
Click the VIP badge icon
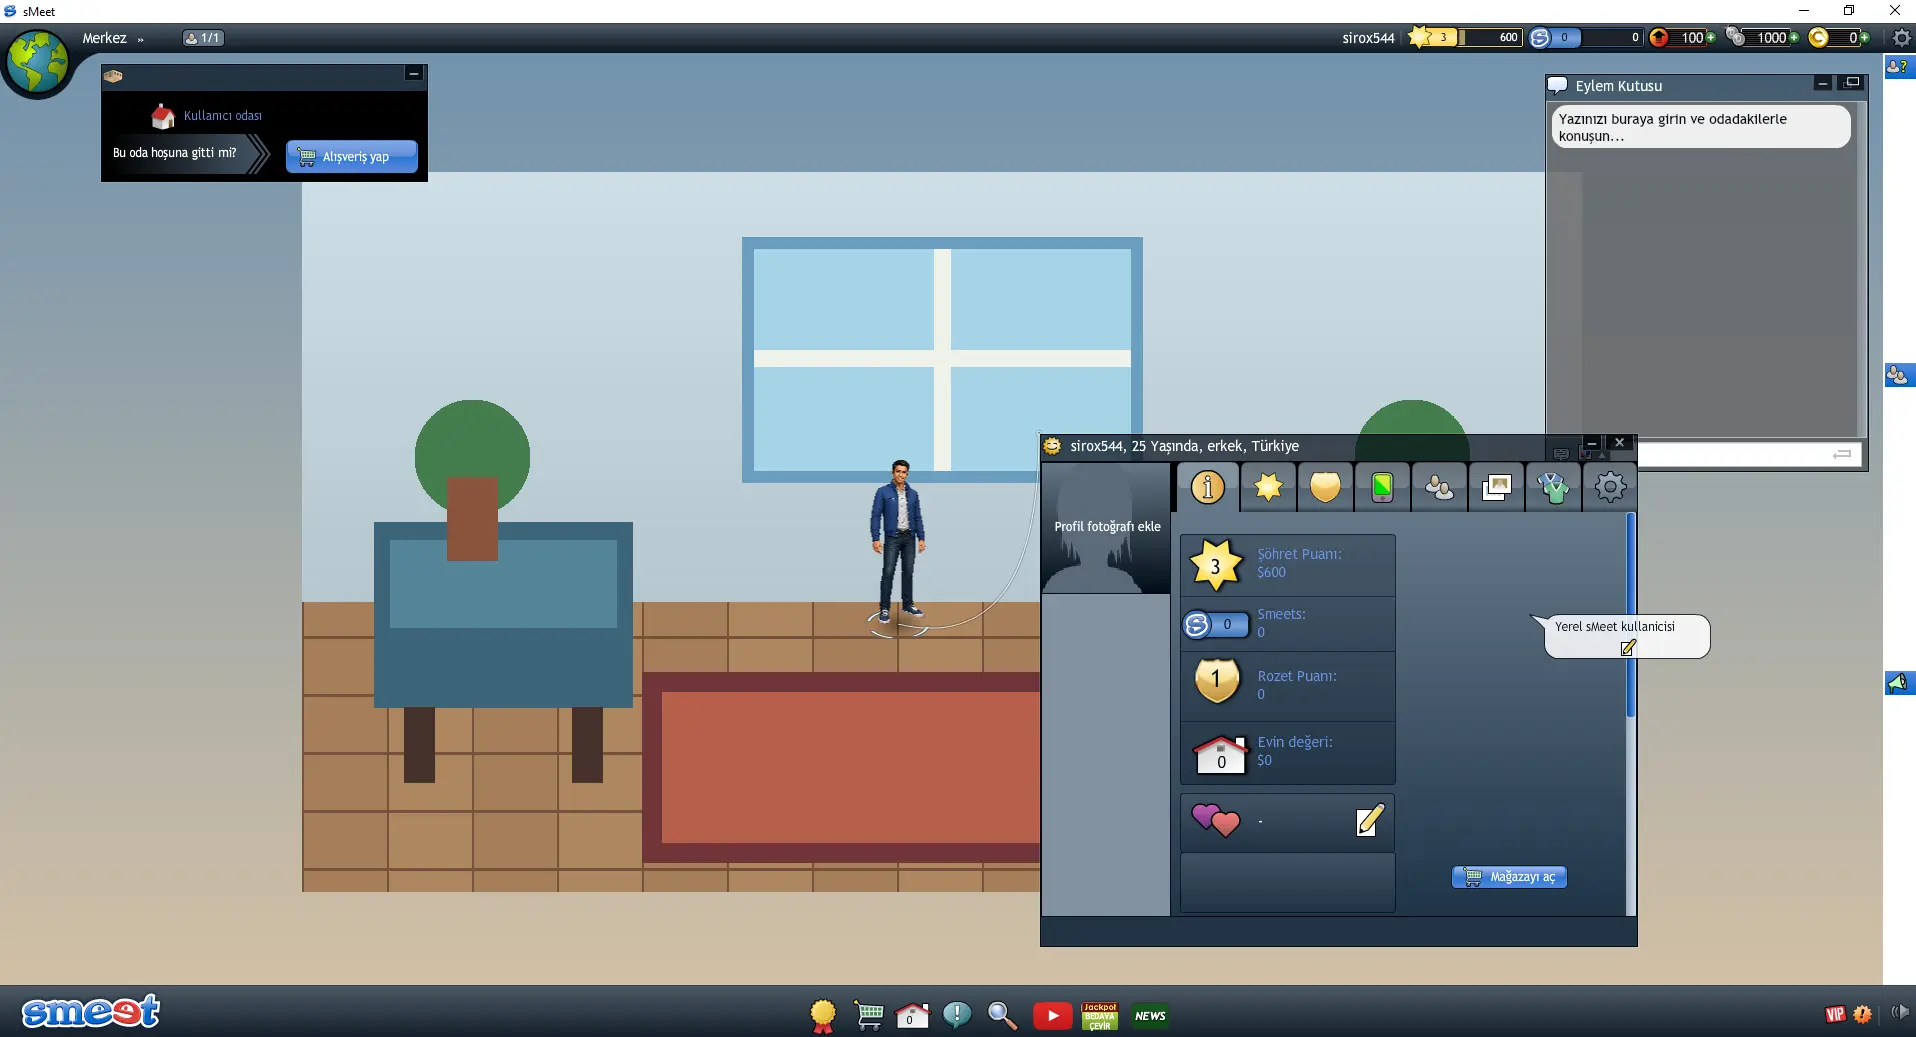(x=1835, y=1014)
